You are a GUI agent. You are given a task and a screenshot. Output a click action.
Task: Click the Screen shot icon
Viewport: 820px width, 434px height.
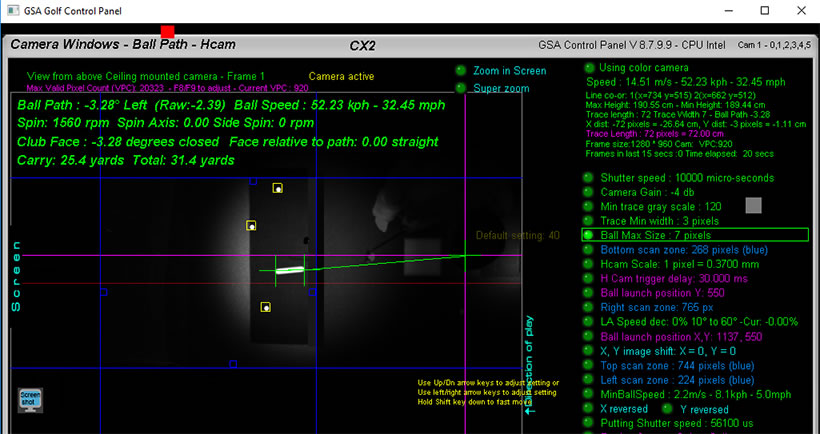tap(30, 401)
